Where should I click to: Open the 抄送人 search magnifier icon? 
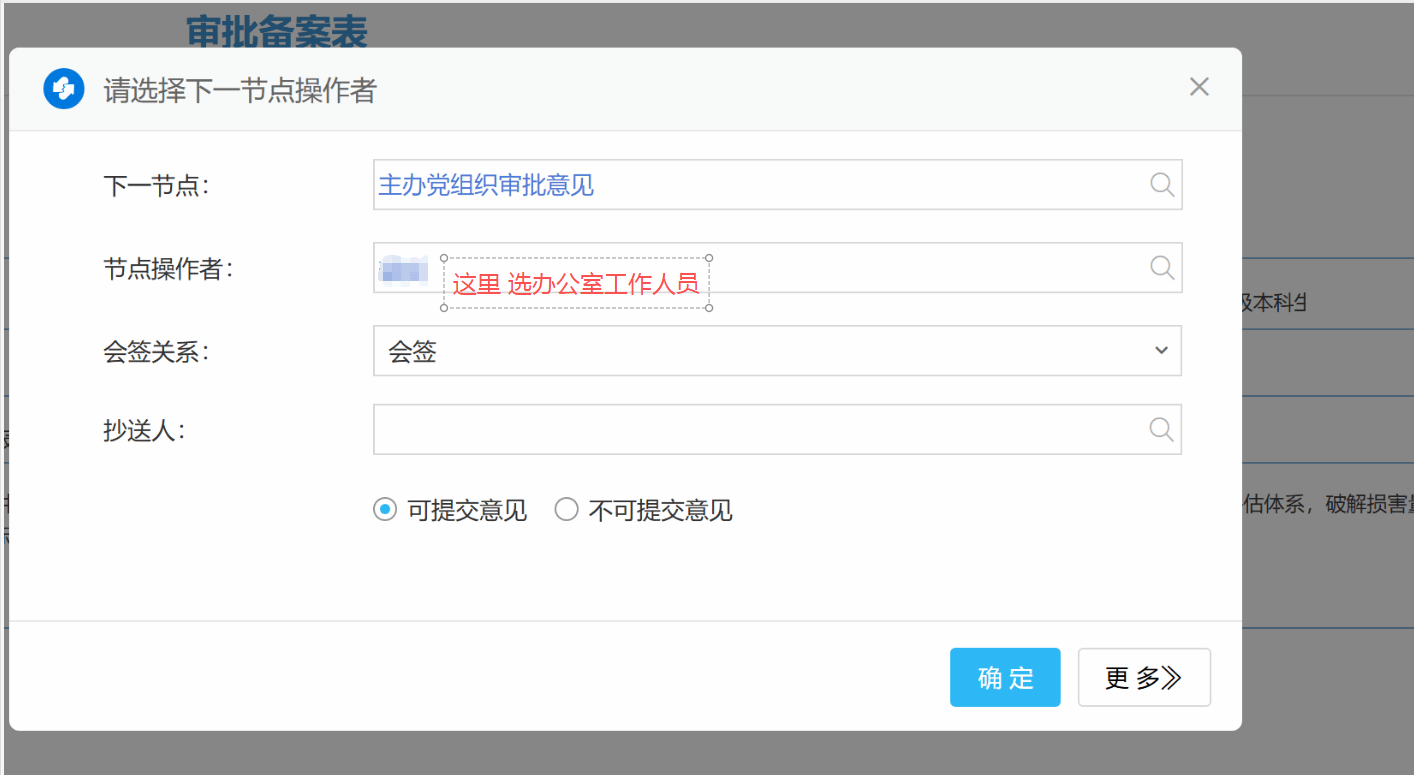1161,429
